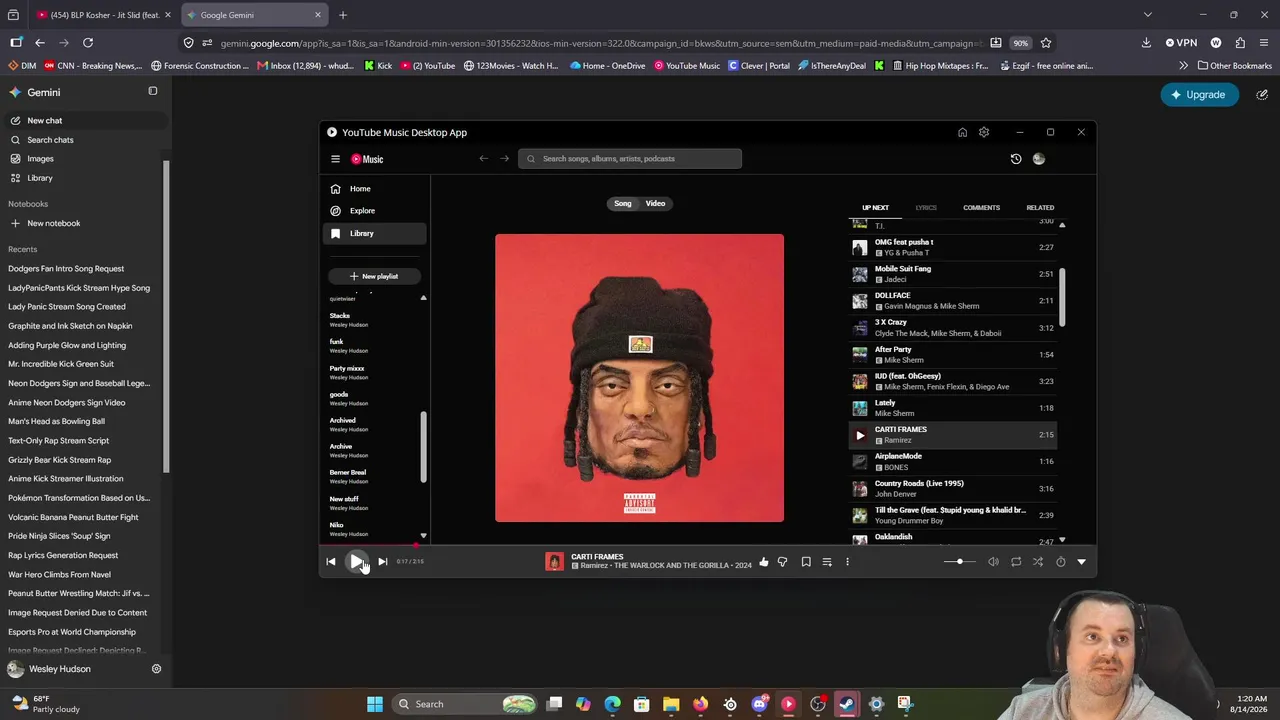The width and height of the screenshot is (1280, 720).
Task: Save the song to library bookmark icon
Action: tap(806, 562)
